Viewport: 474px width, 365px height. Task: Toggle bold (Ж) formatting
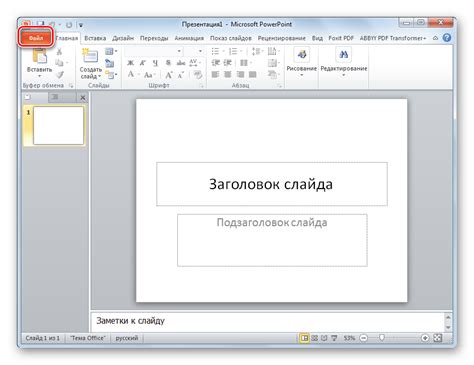click(131, 63)
